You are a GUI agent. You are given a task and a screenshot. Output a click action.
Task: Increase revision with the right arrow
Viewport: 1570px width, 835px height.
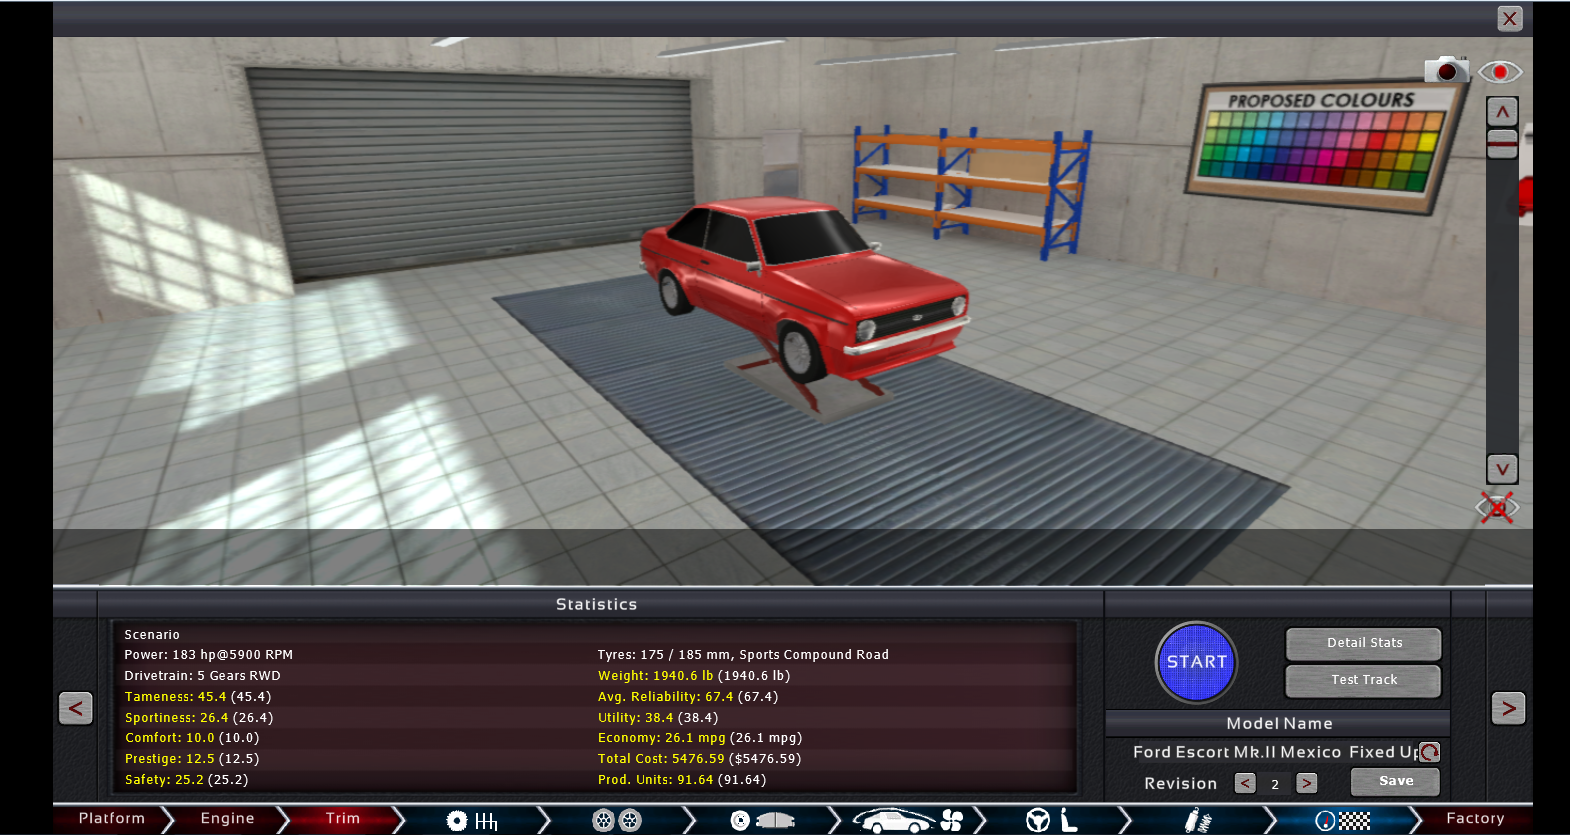[x=1307, y=784]
